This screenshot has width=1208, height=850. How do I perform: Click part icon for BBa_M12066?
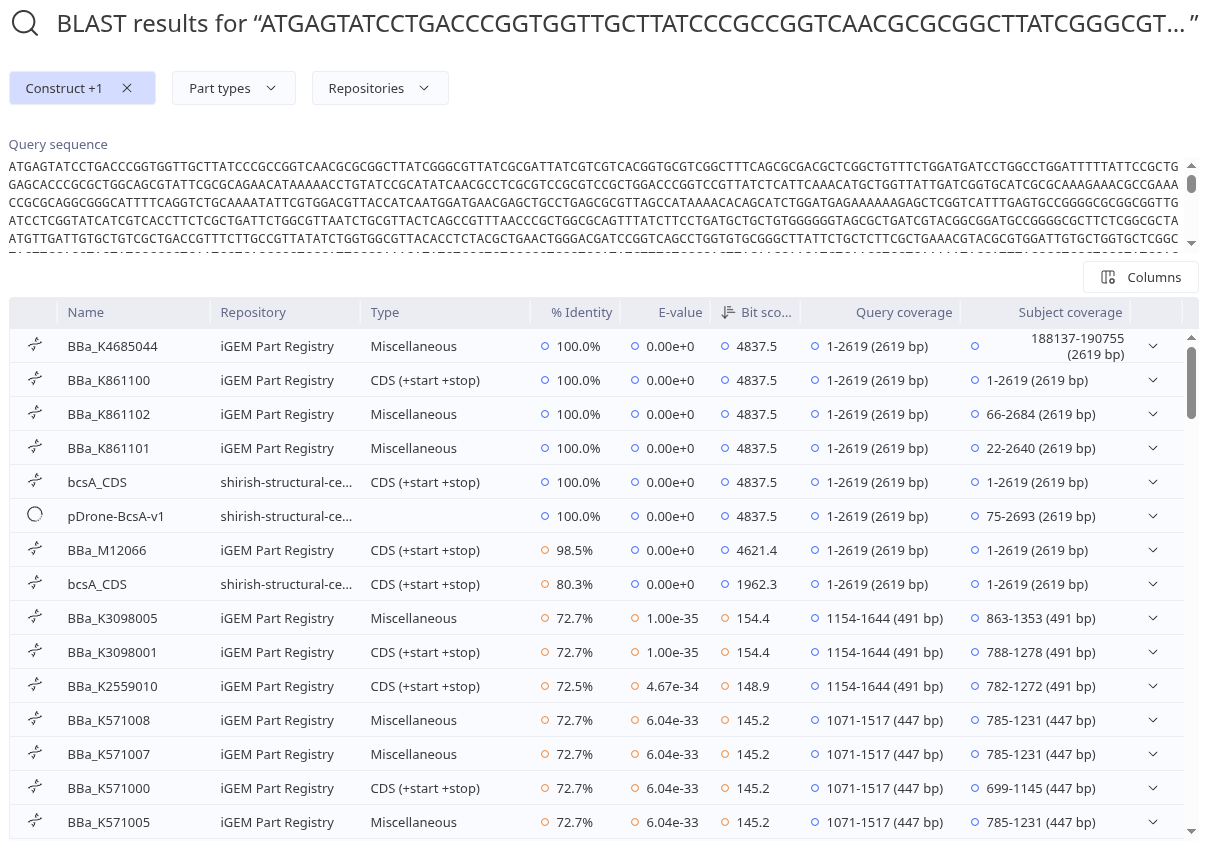click(35, 550)
